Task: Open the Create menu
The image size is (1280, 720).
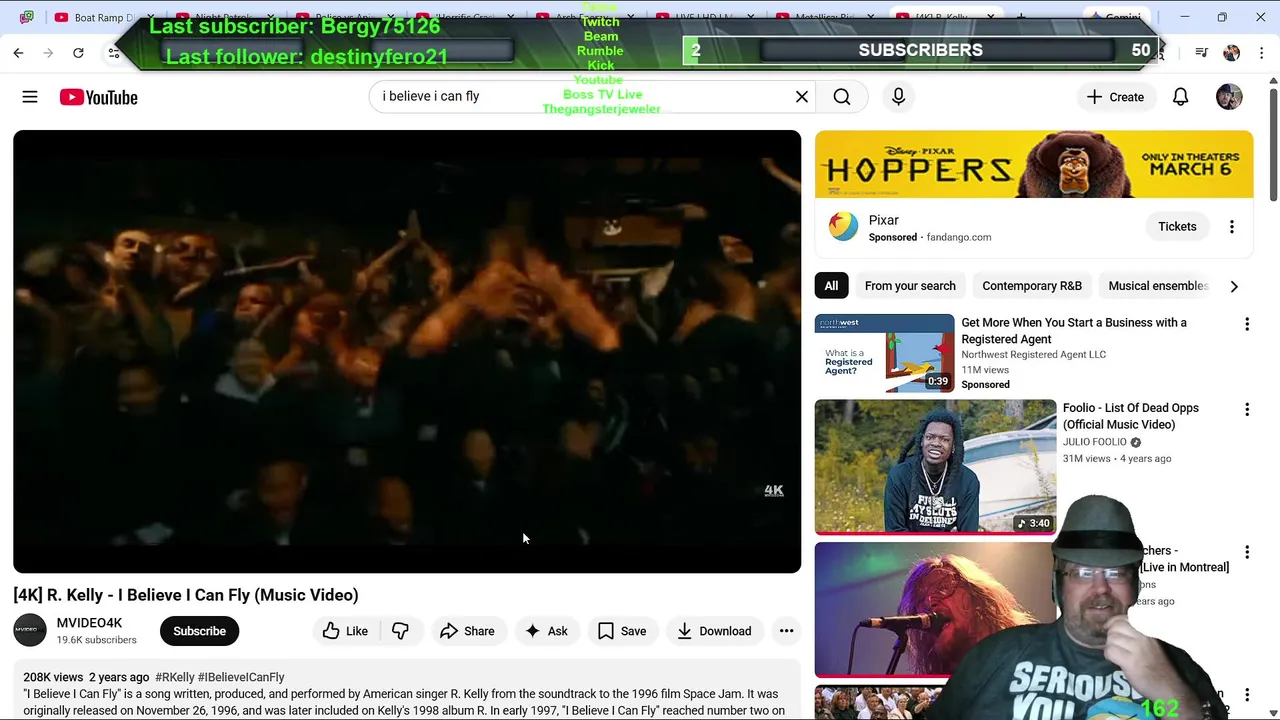Action: [1115, 97]
